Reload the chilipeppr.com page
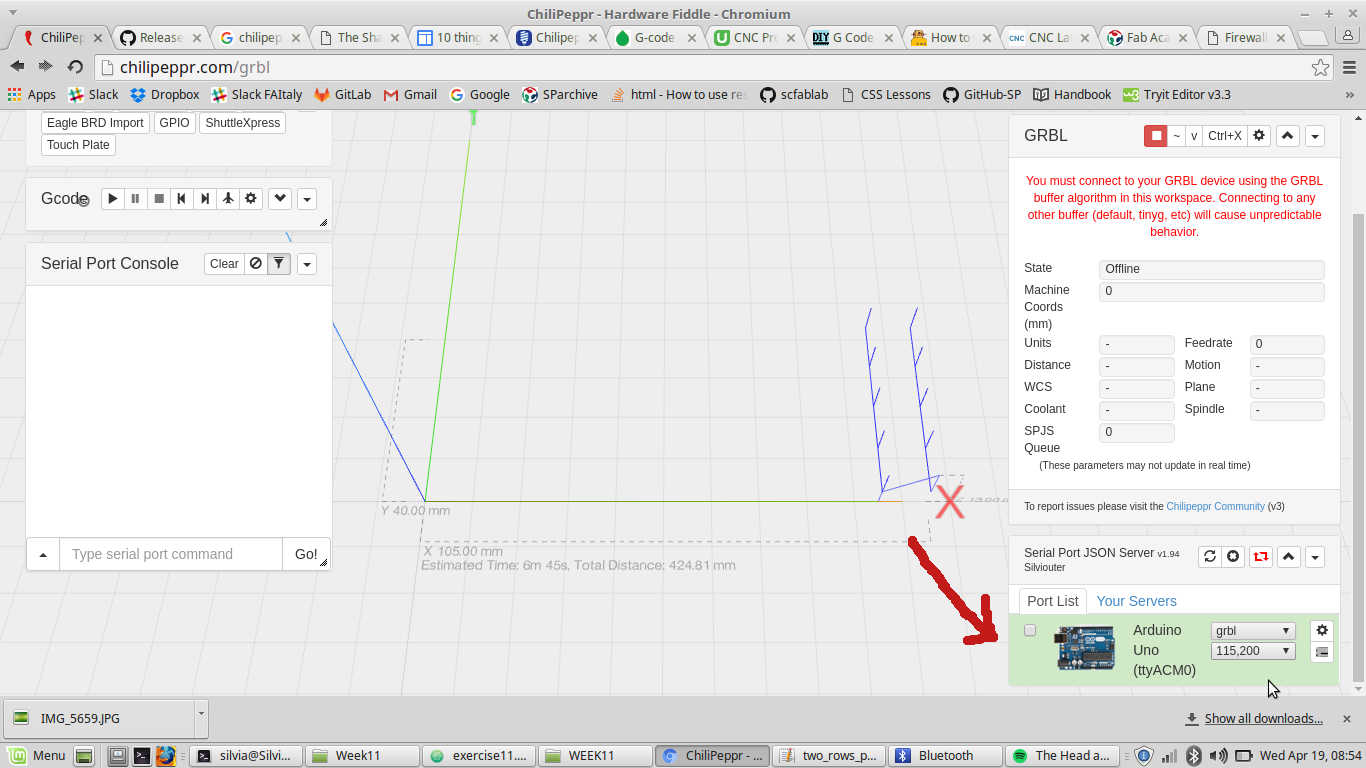The image size is (1366, 768). click(75, 67)
